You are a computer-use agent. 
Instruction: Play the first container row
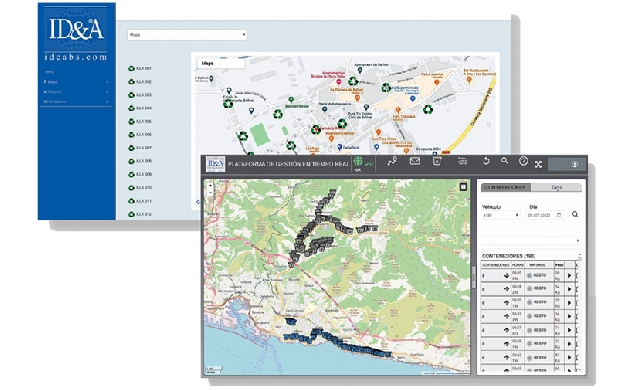tap(569, 275)
